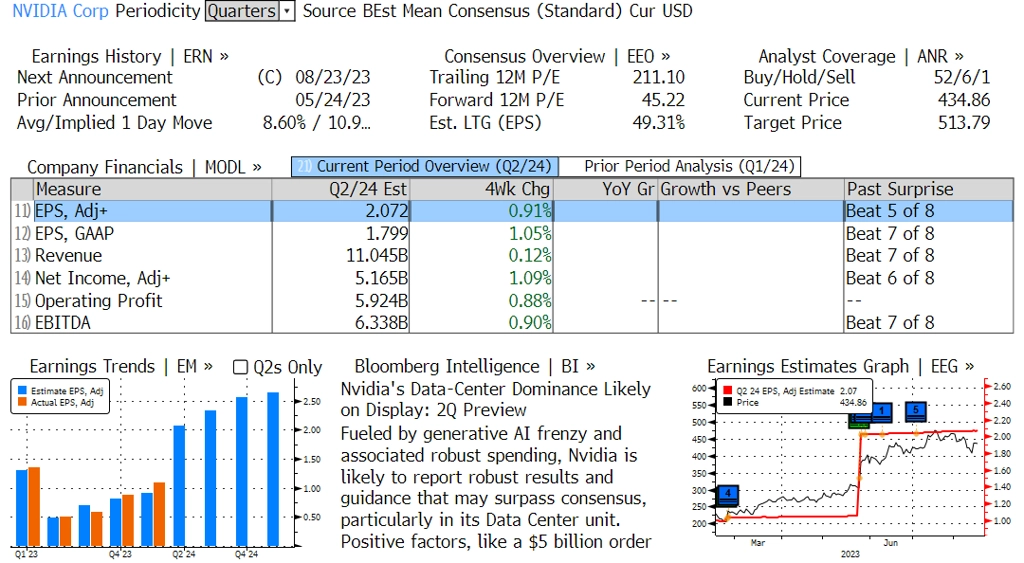This screenshot has height=563, width=1024.
Task: Open Earnings History ERN section
Action: tap(130, 56)
